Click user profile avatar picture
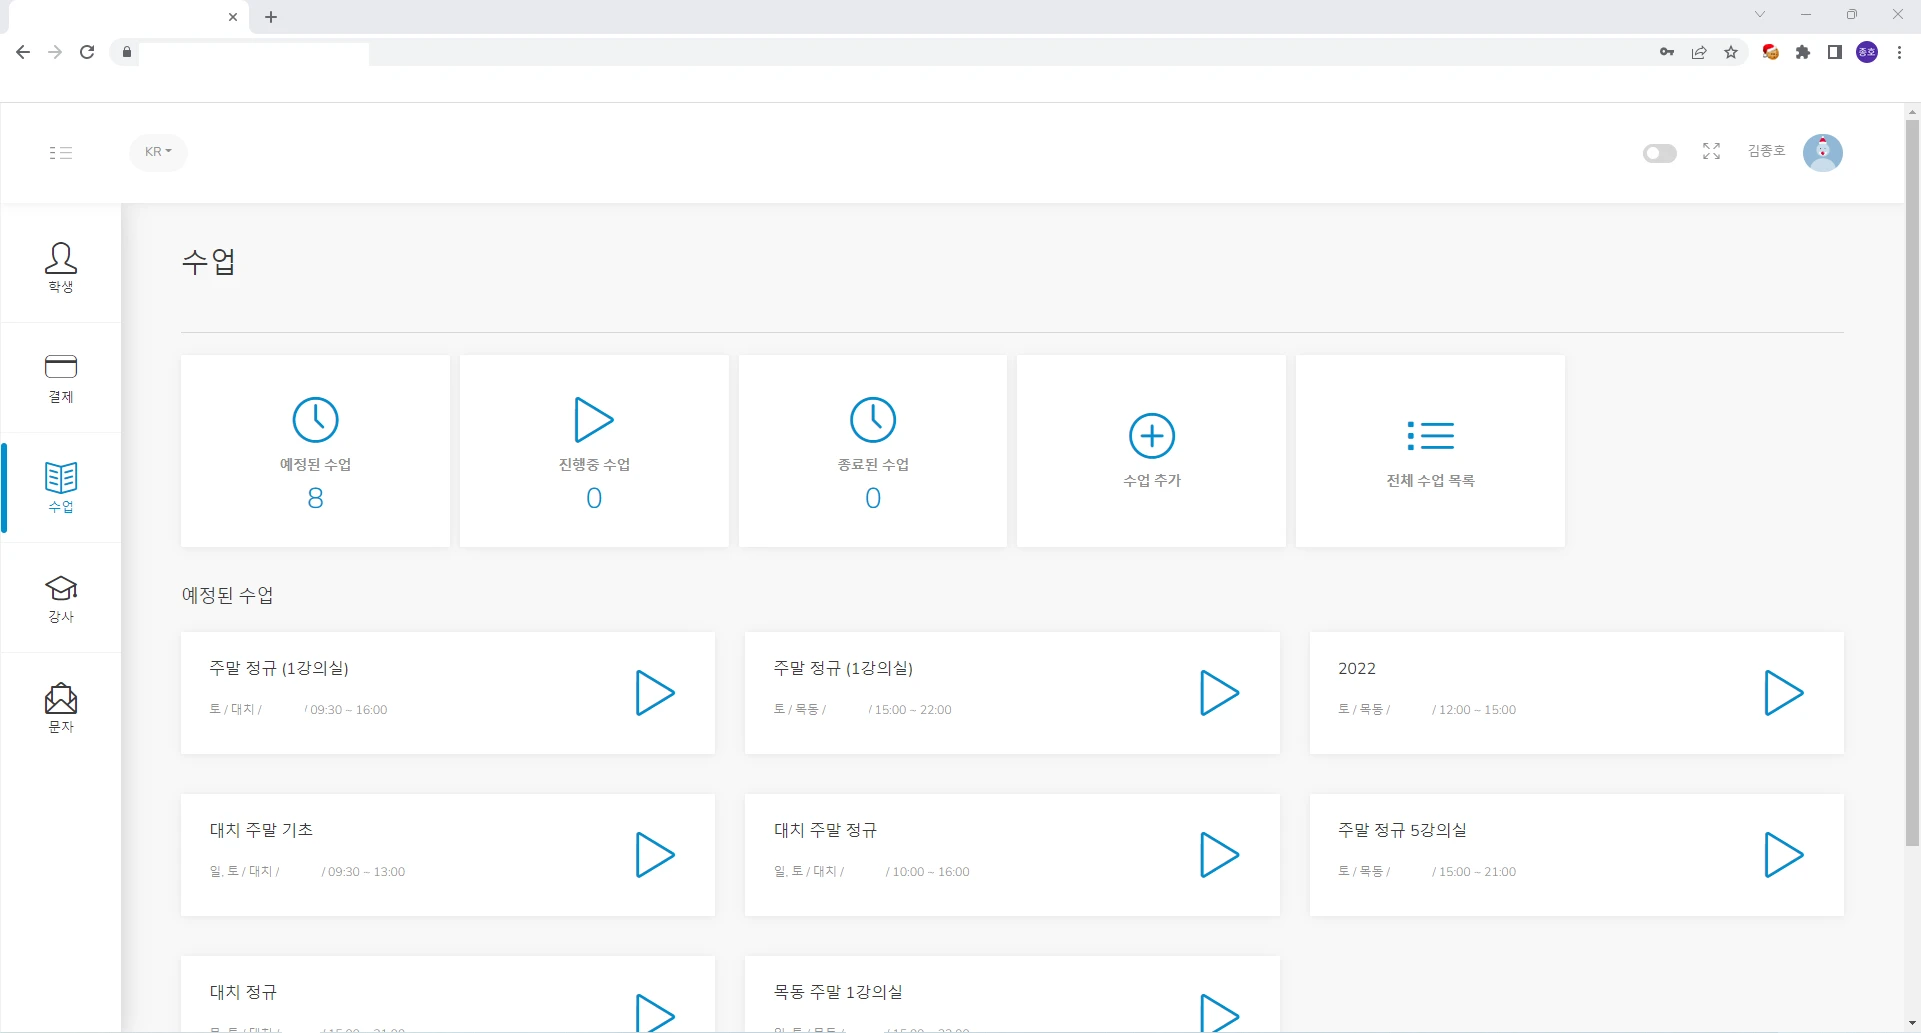The height and width of the screenshot is (1033, 1921). [1822, 152]
